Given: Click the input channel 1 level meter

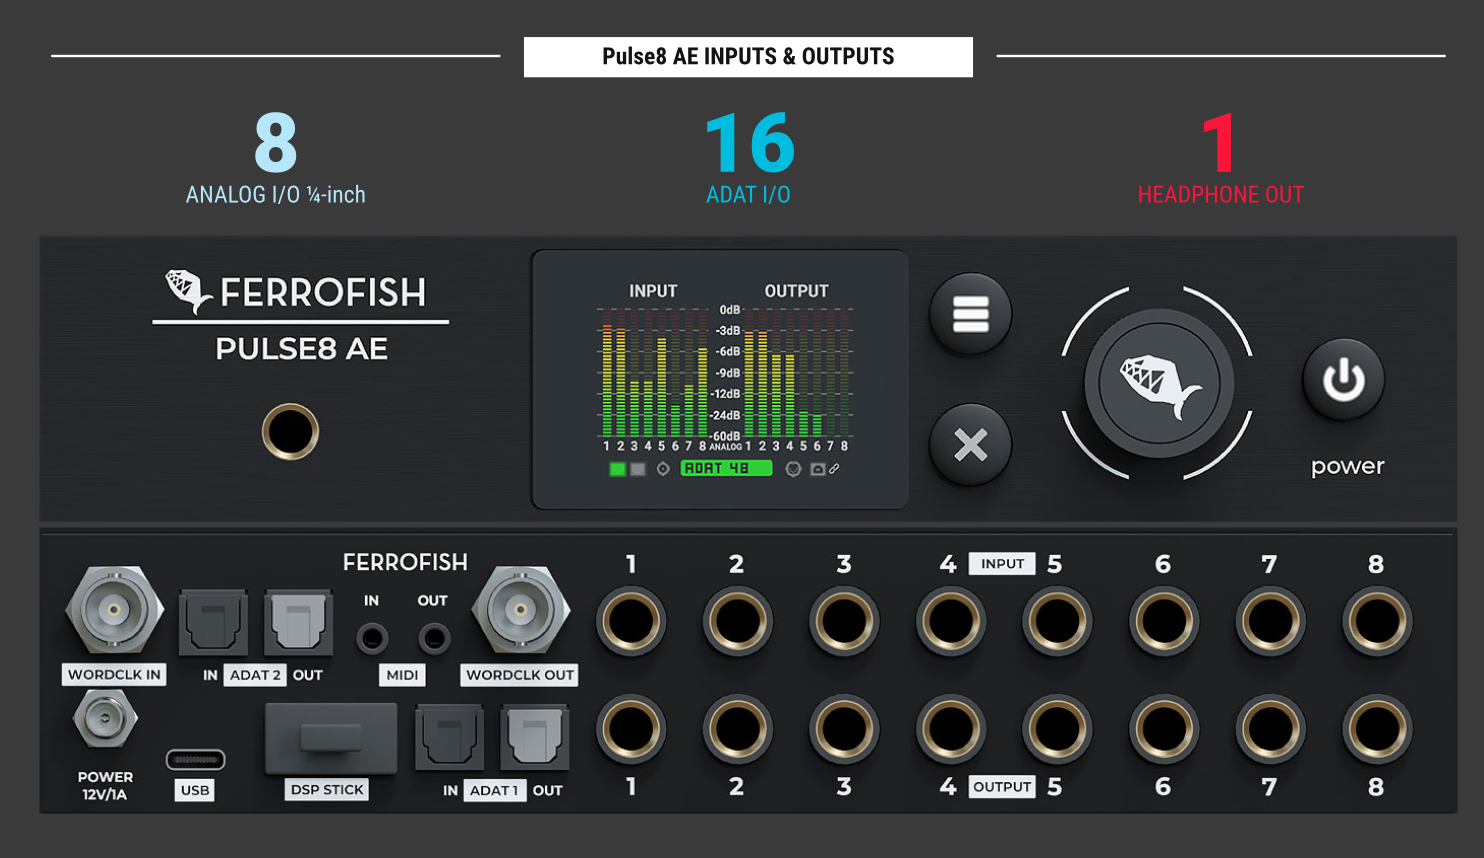Looking at the screenshot, I should tap(606, 372).
